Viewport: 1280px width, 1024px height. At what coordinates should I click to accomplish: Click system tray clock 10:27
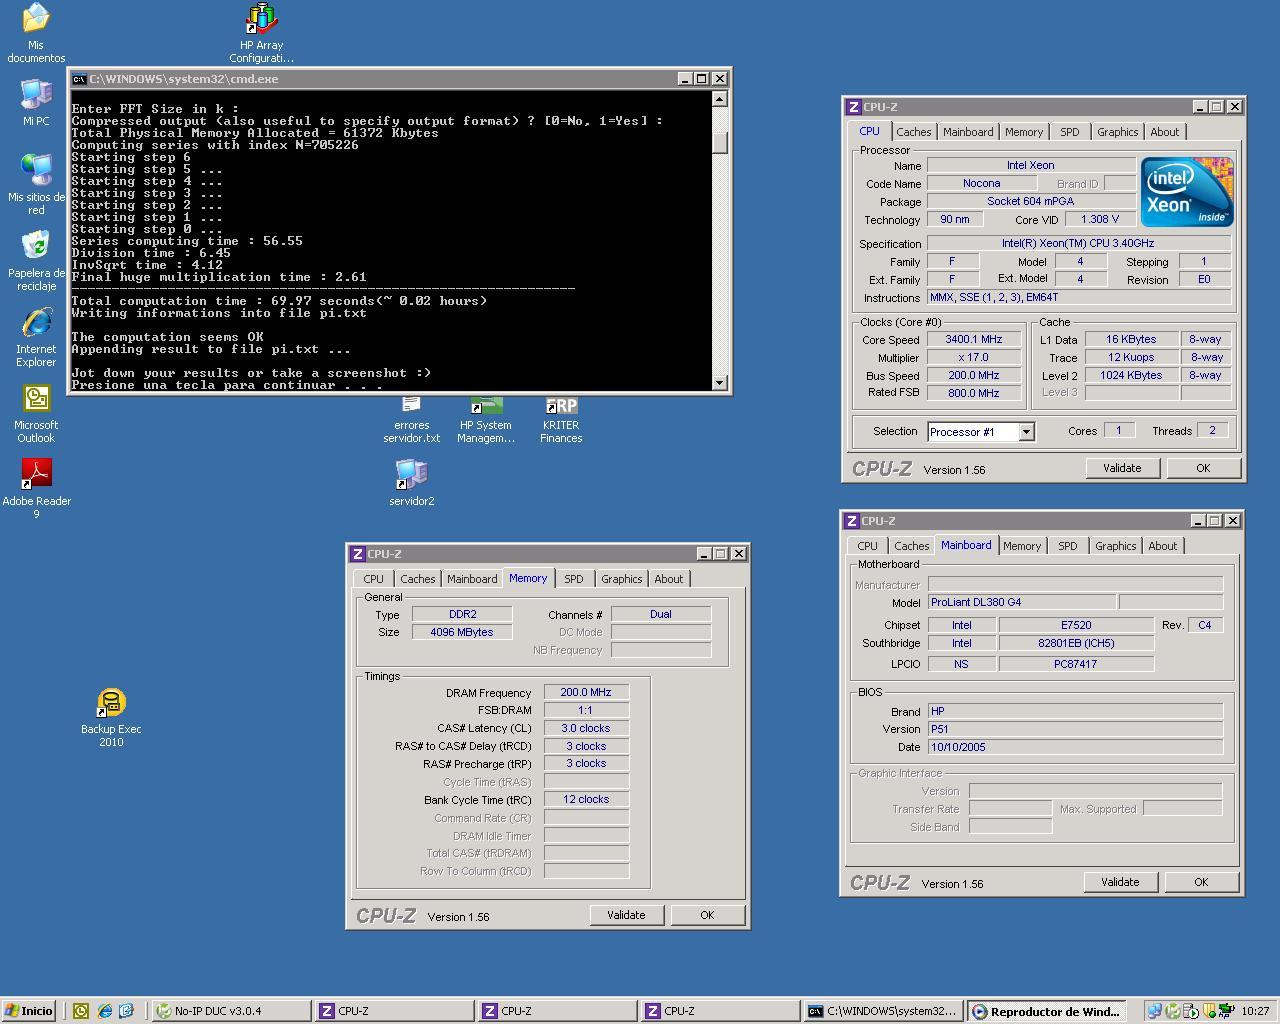(1255, 1011)
